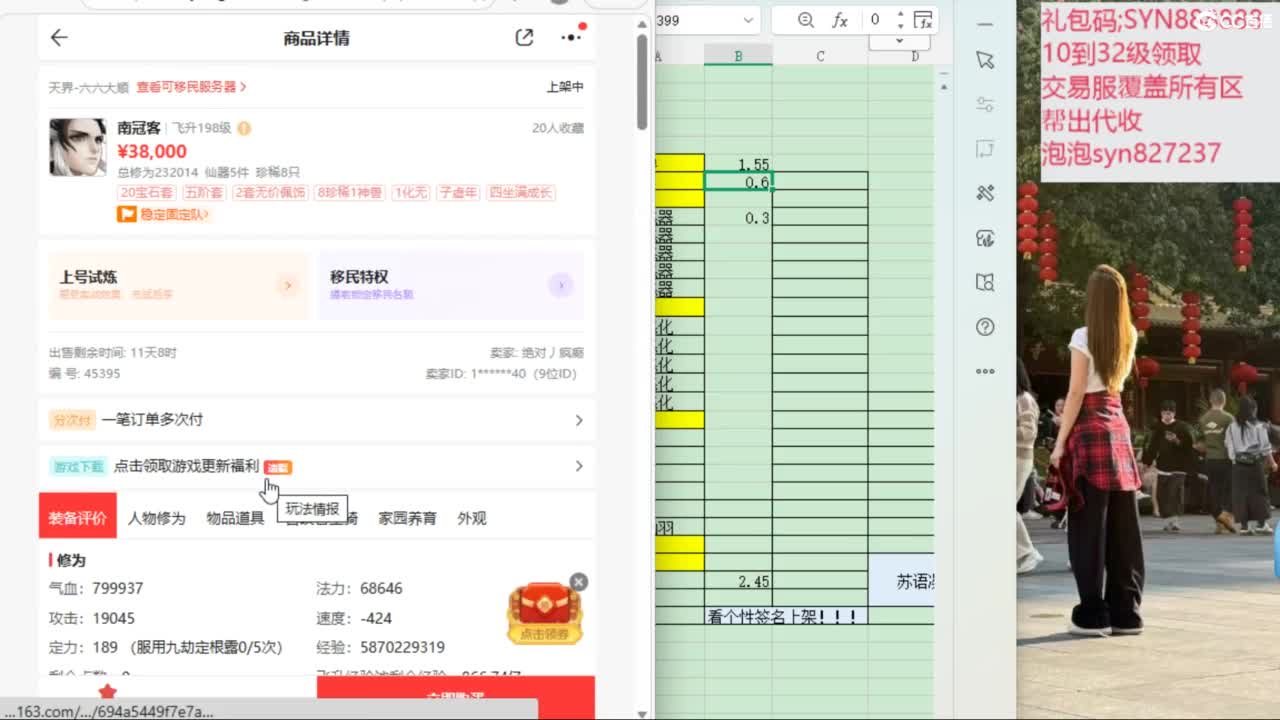Switch to the 家园养育 tab
Viewport: 1280px width, 720px height.
(x=407, y=518)
